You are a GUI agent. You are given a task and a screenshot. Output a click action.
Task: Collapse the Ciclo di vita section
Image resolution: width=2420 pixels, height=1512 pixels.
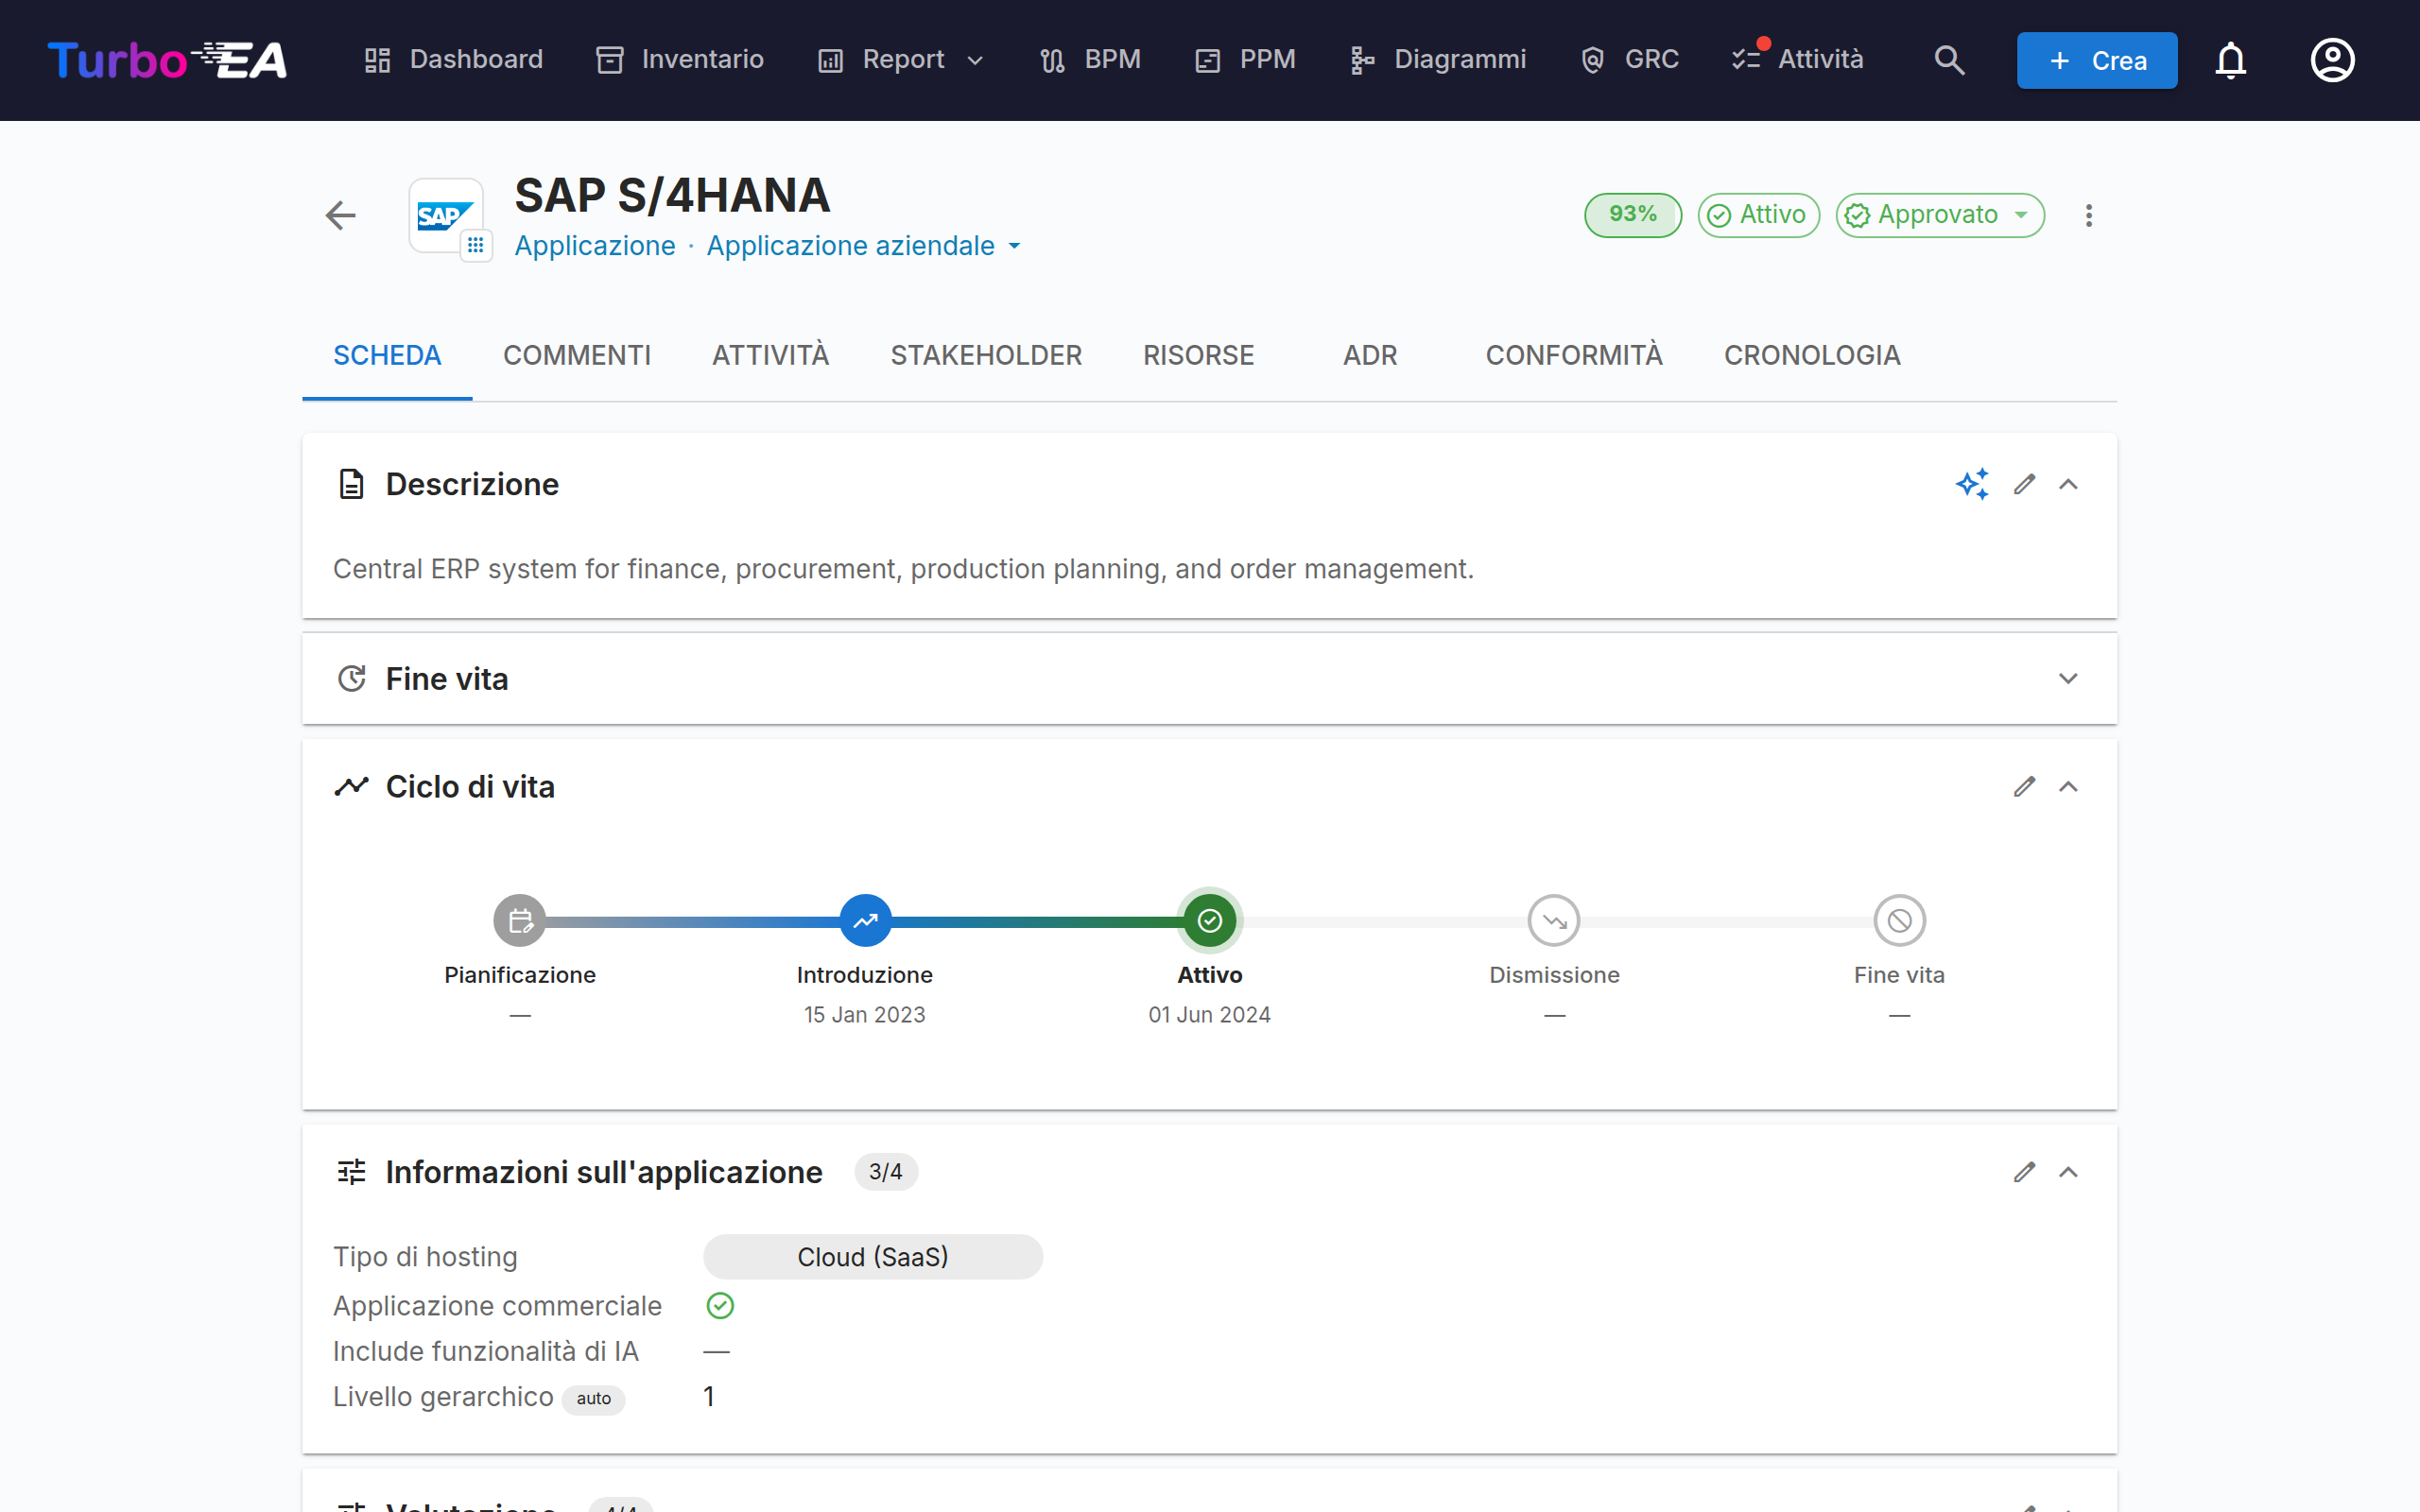point(2068,787)
